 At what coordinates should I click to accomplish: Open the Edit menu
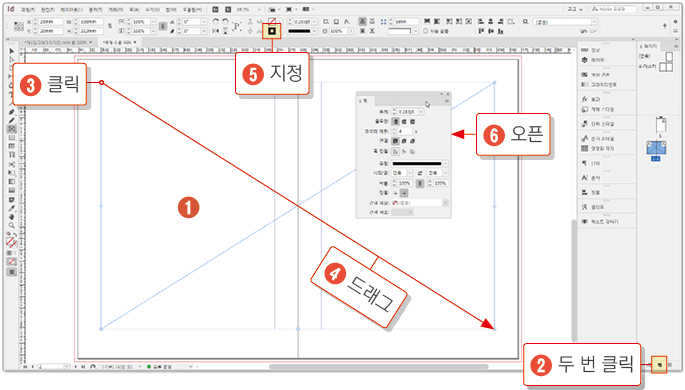[48, 9]
